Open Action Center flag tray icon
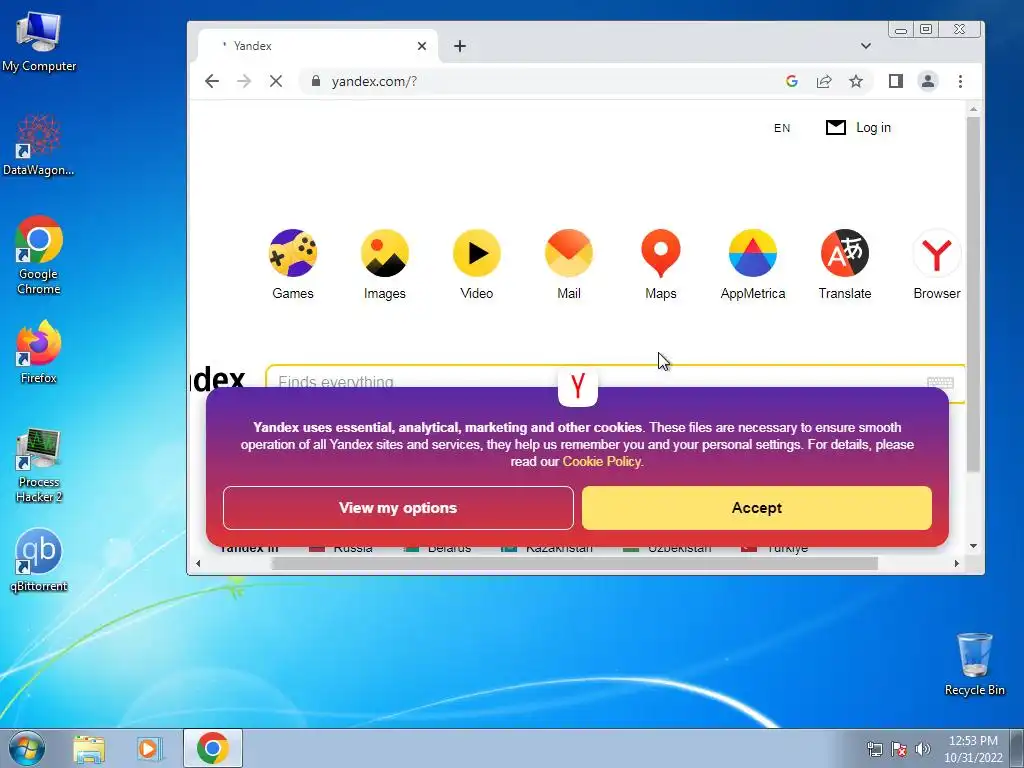This screenshot has height=768, width=1024. (x=899, y=749)
